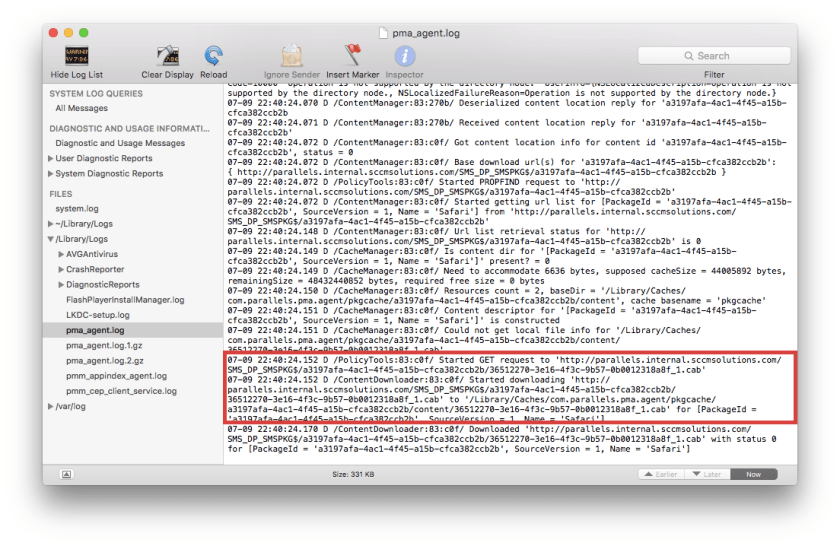
Task: Select pma_agent.log.1.gz file
Action: click(x=103, y=345)
